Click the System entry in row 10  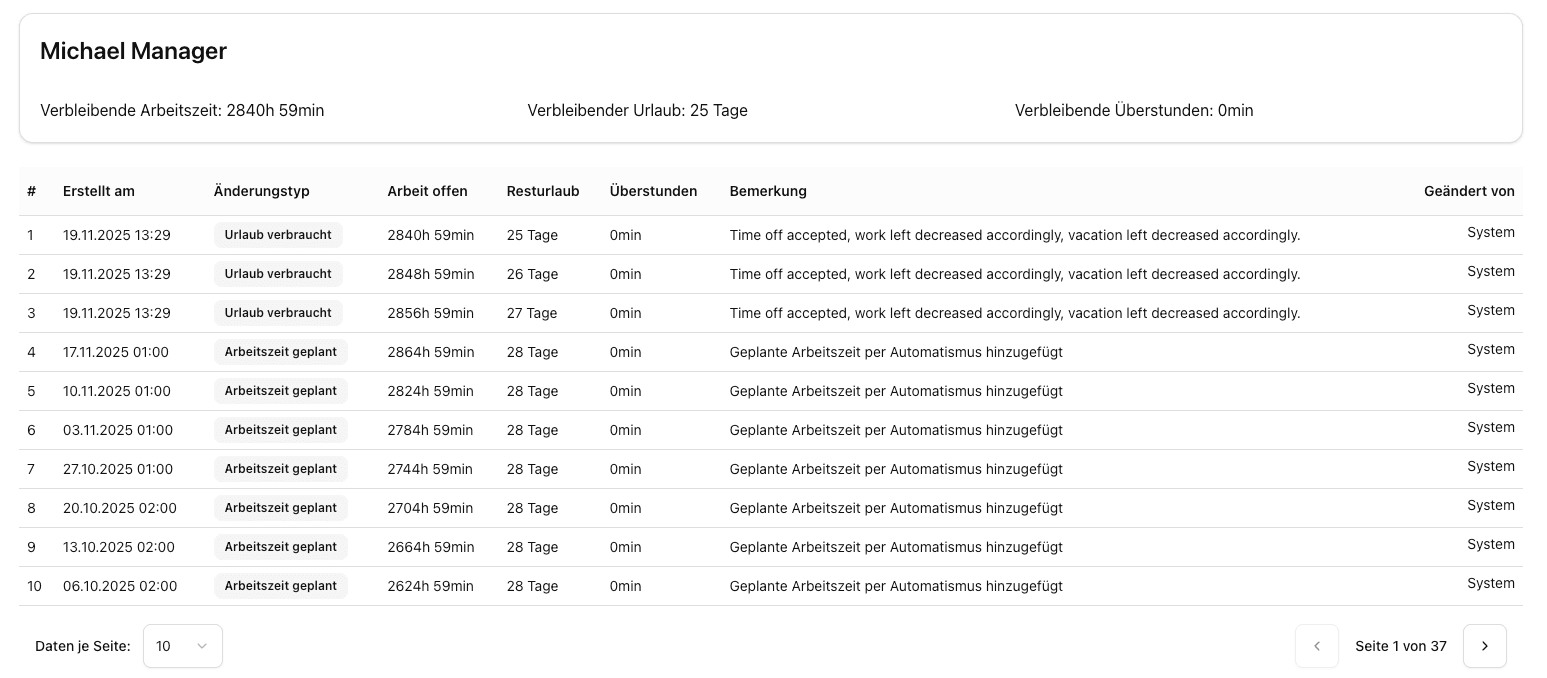click(1491, 583)
